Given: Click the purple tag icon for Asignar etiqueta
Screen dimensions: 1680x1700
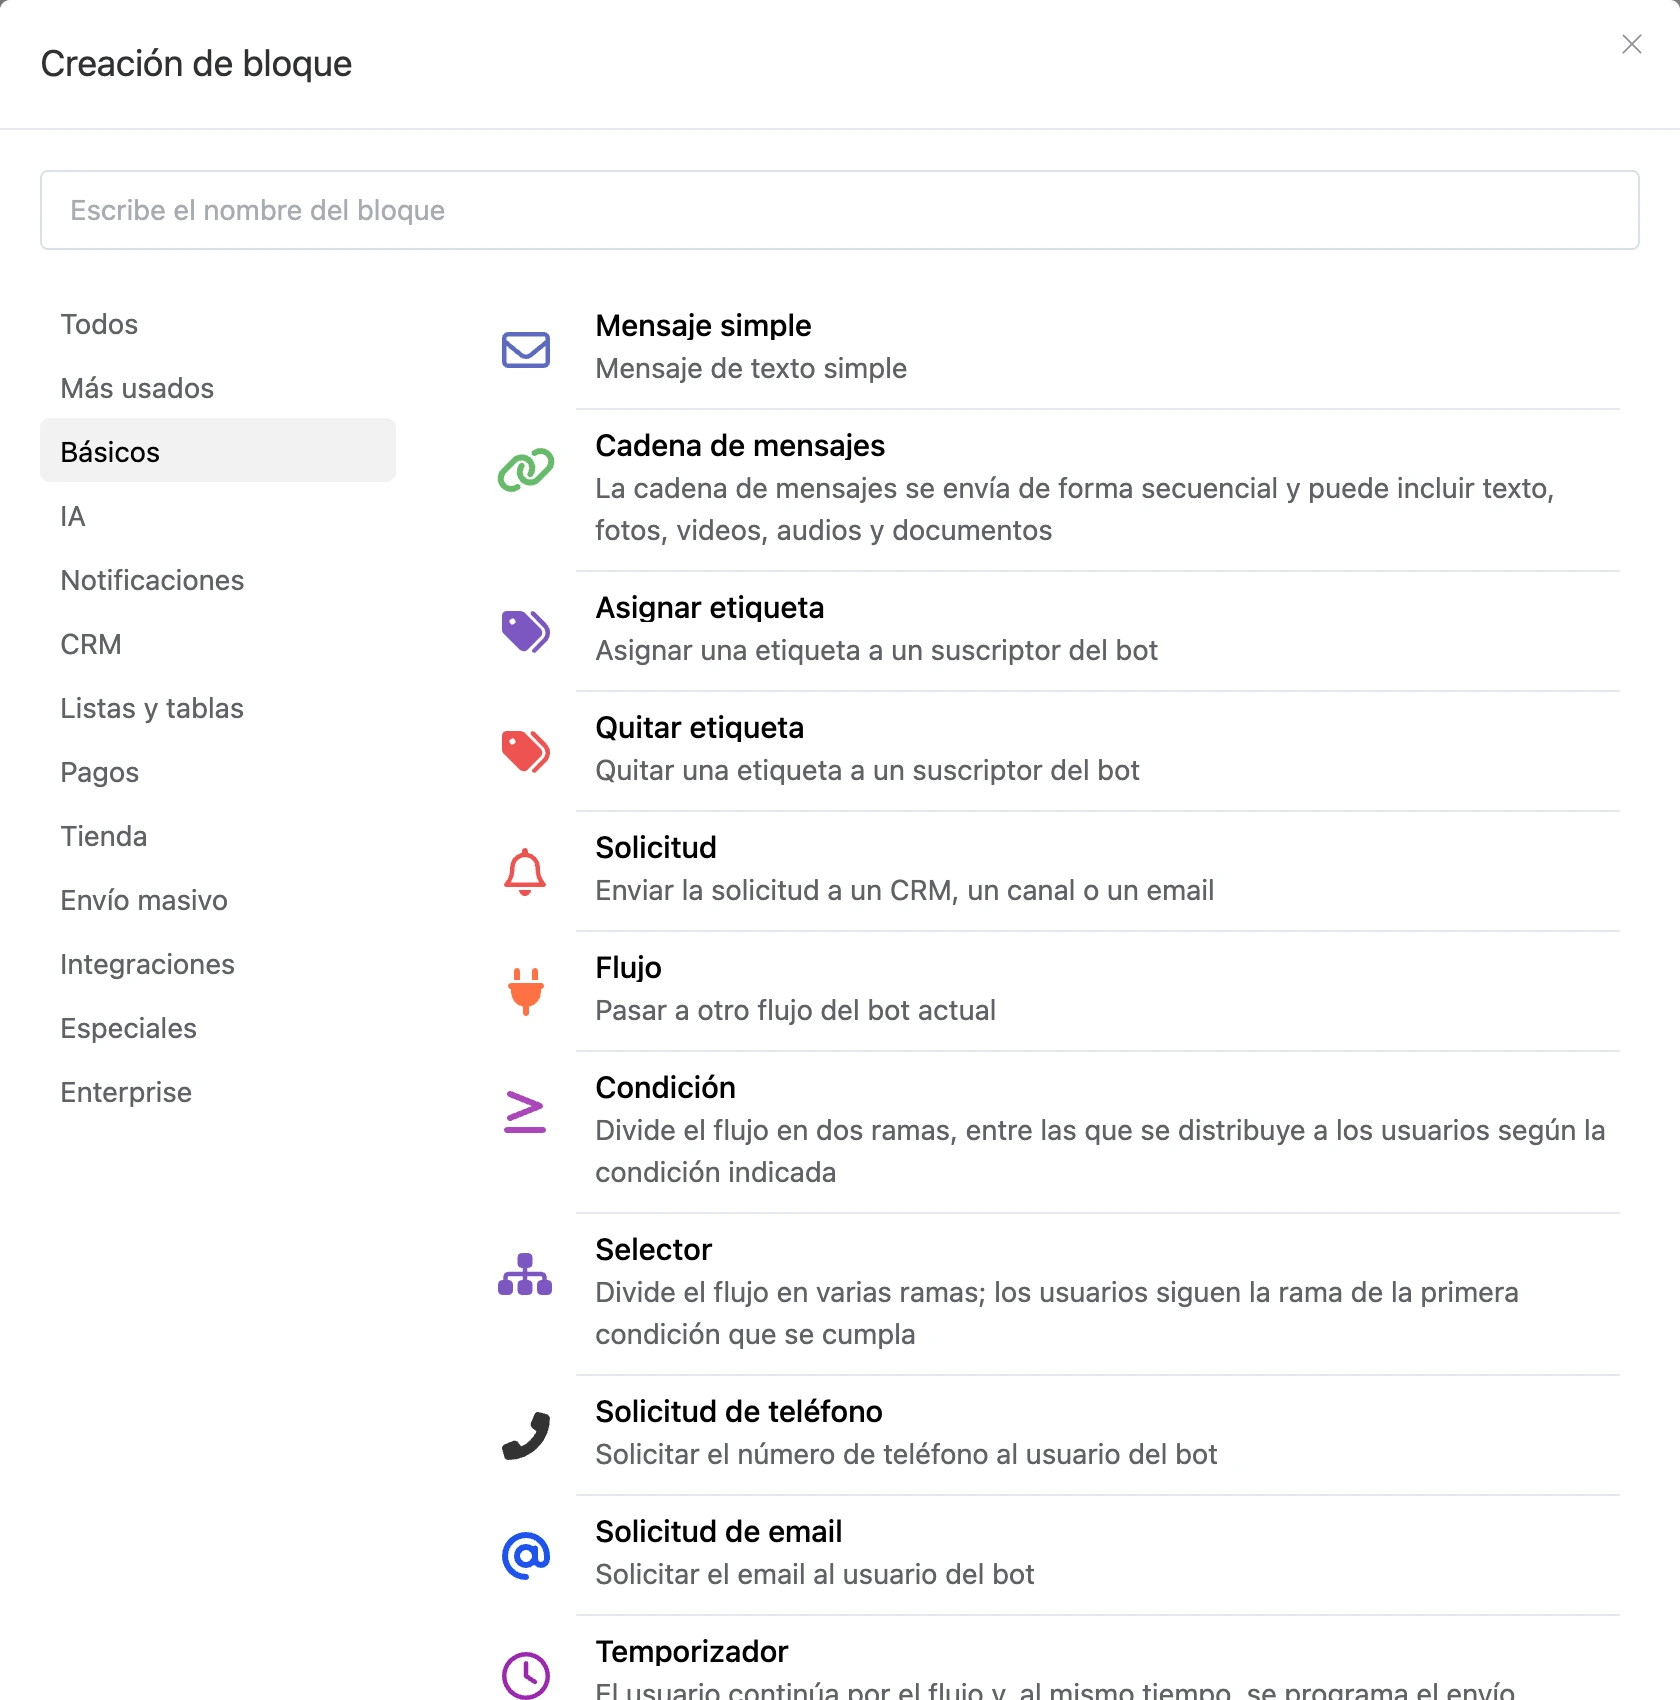Looking at the screenshot, I should [525, 631].
